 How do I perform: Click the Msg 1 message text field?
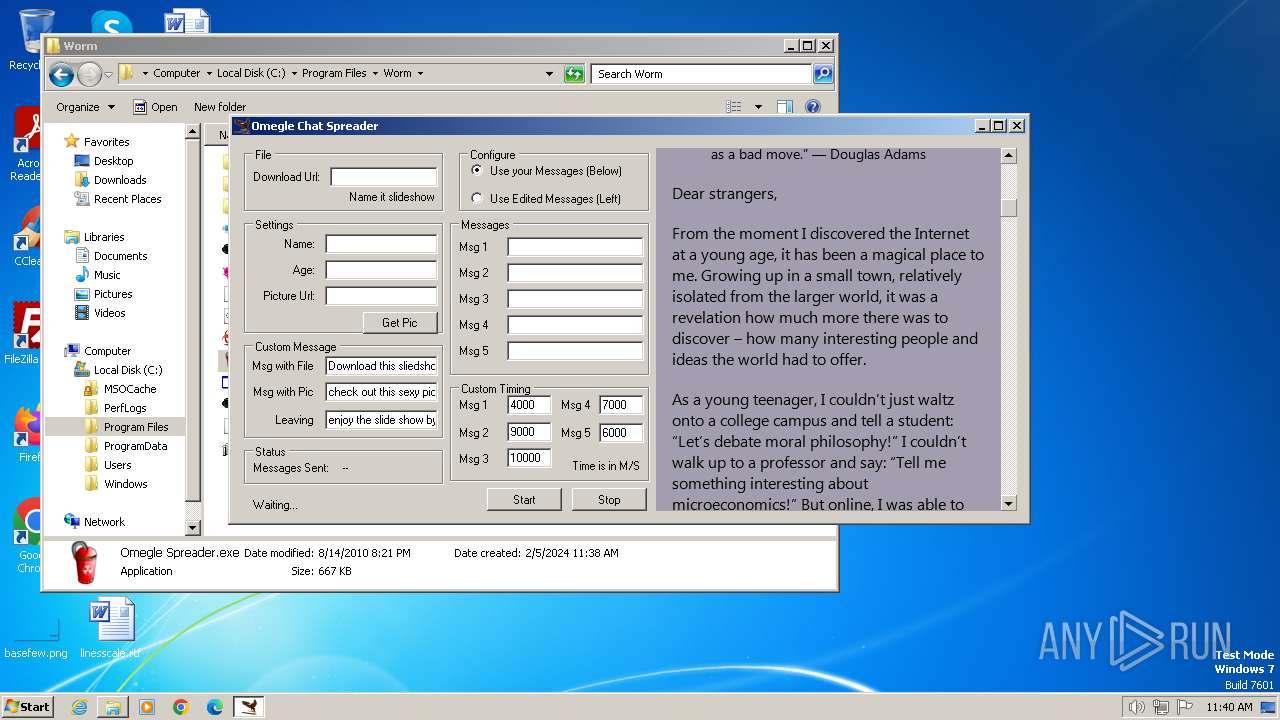(x=575, y=247)
